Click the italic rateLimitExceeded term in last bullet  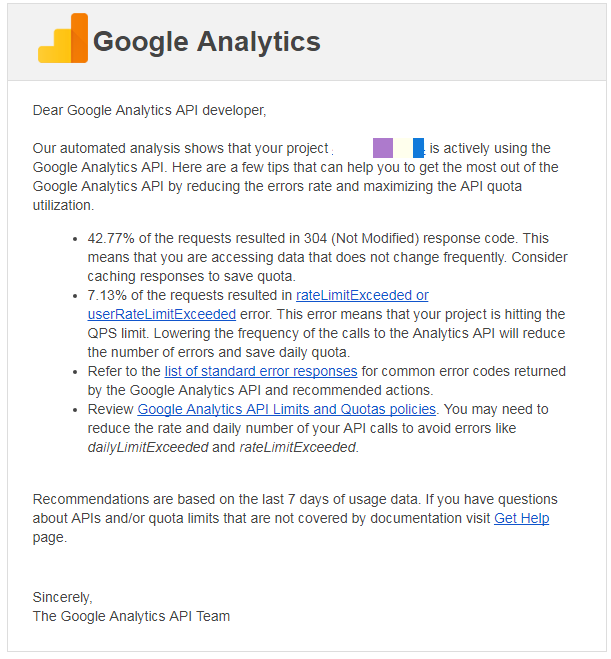tap(298, 448)
